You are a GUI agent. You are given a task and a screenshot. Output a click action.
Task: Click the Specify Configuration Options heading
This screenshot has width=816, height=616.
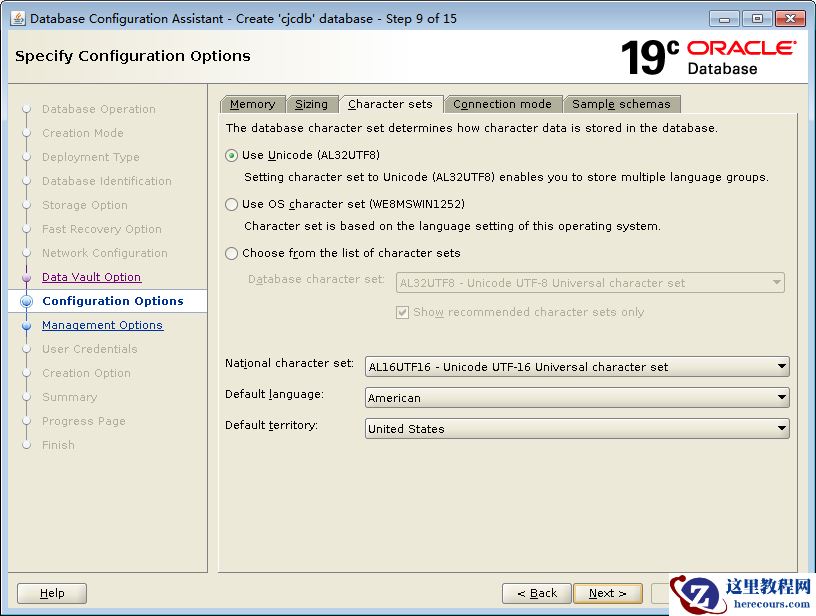pyautogui.click(x=133, y=56)
